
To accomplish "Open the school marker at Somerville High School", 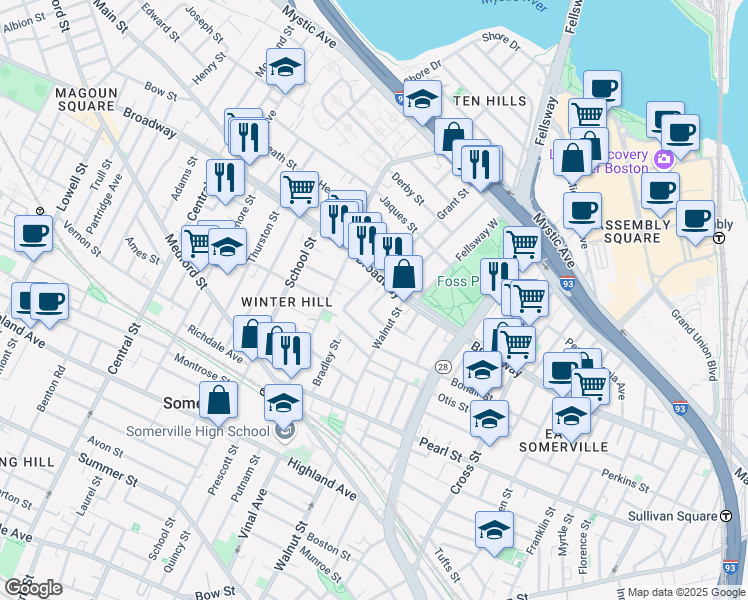I will click(283, 403).
